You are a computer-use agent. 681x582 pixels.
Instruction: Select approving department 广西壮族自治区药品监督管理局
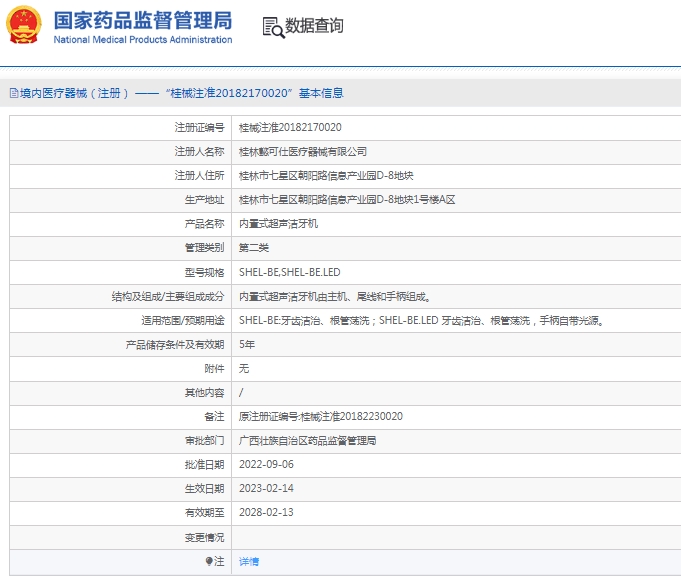click(x=307, y=440)
